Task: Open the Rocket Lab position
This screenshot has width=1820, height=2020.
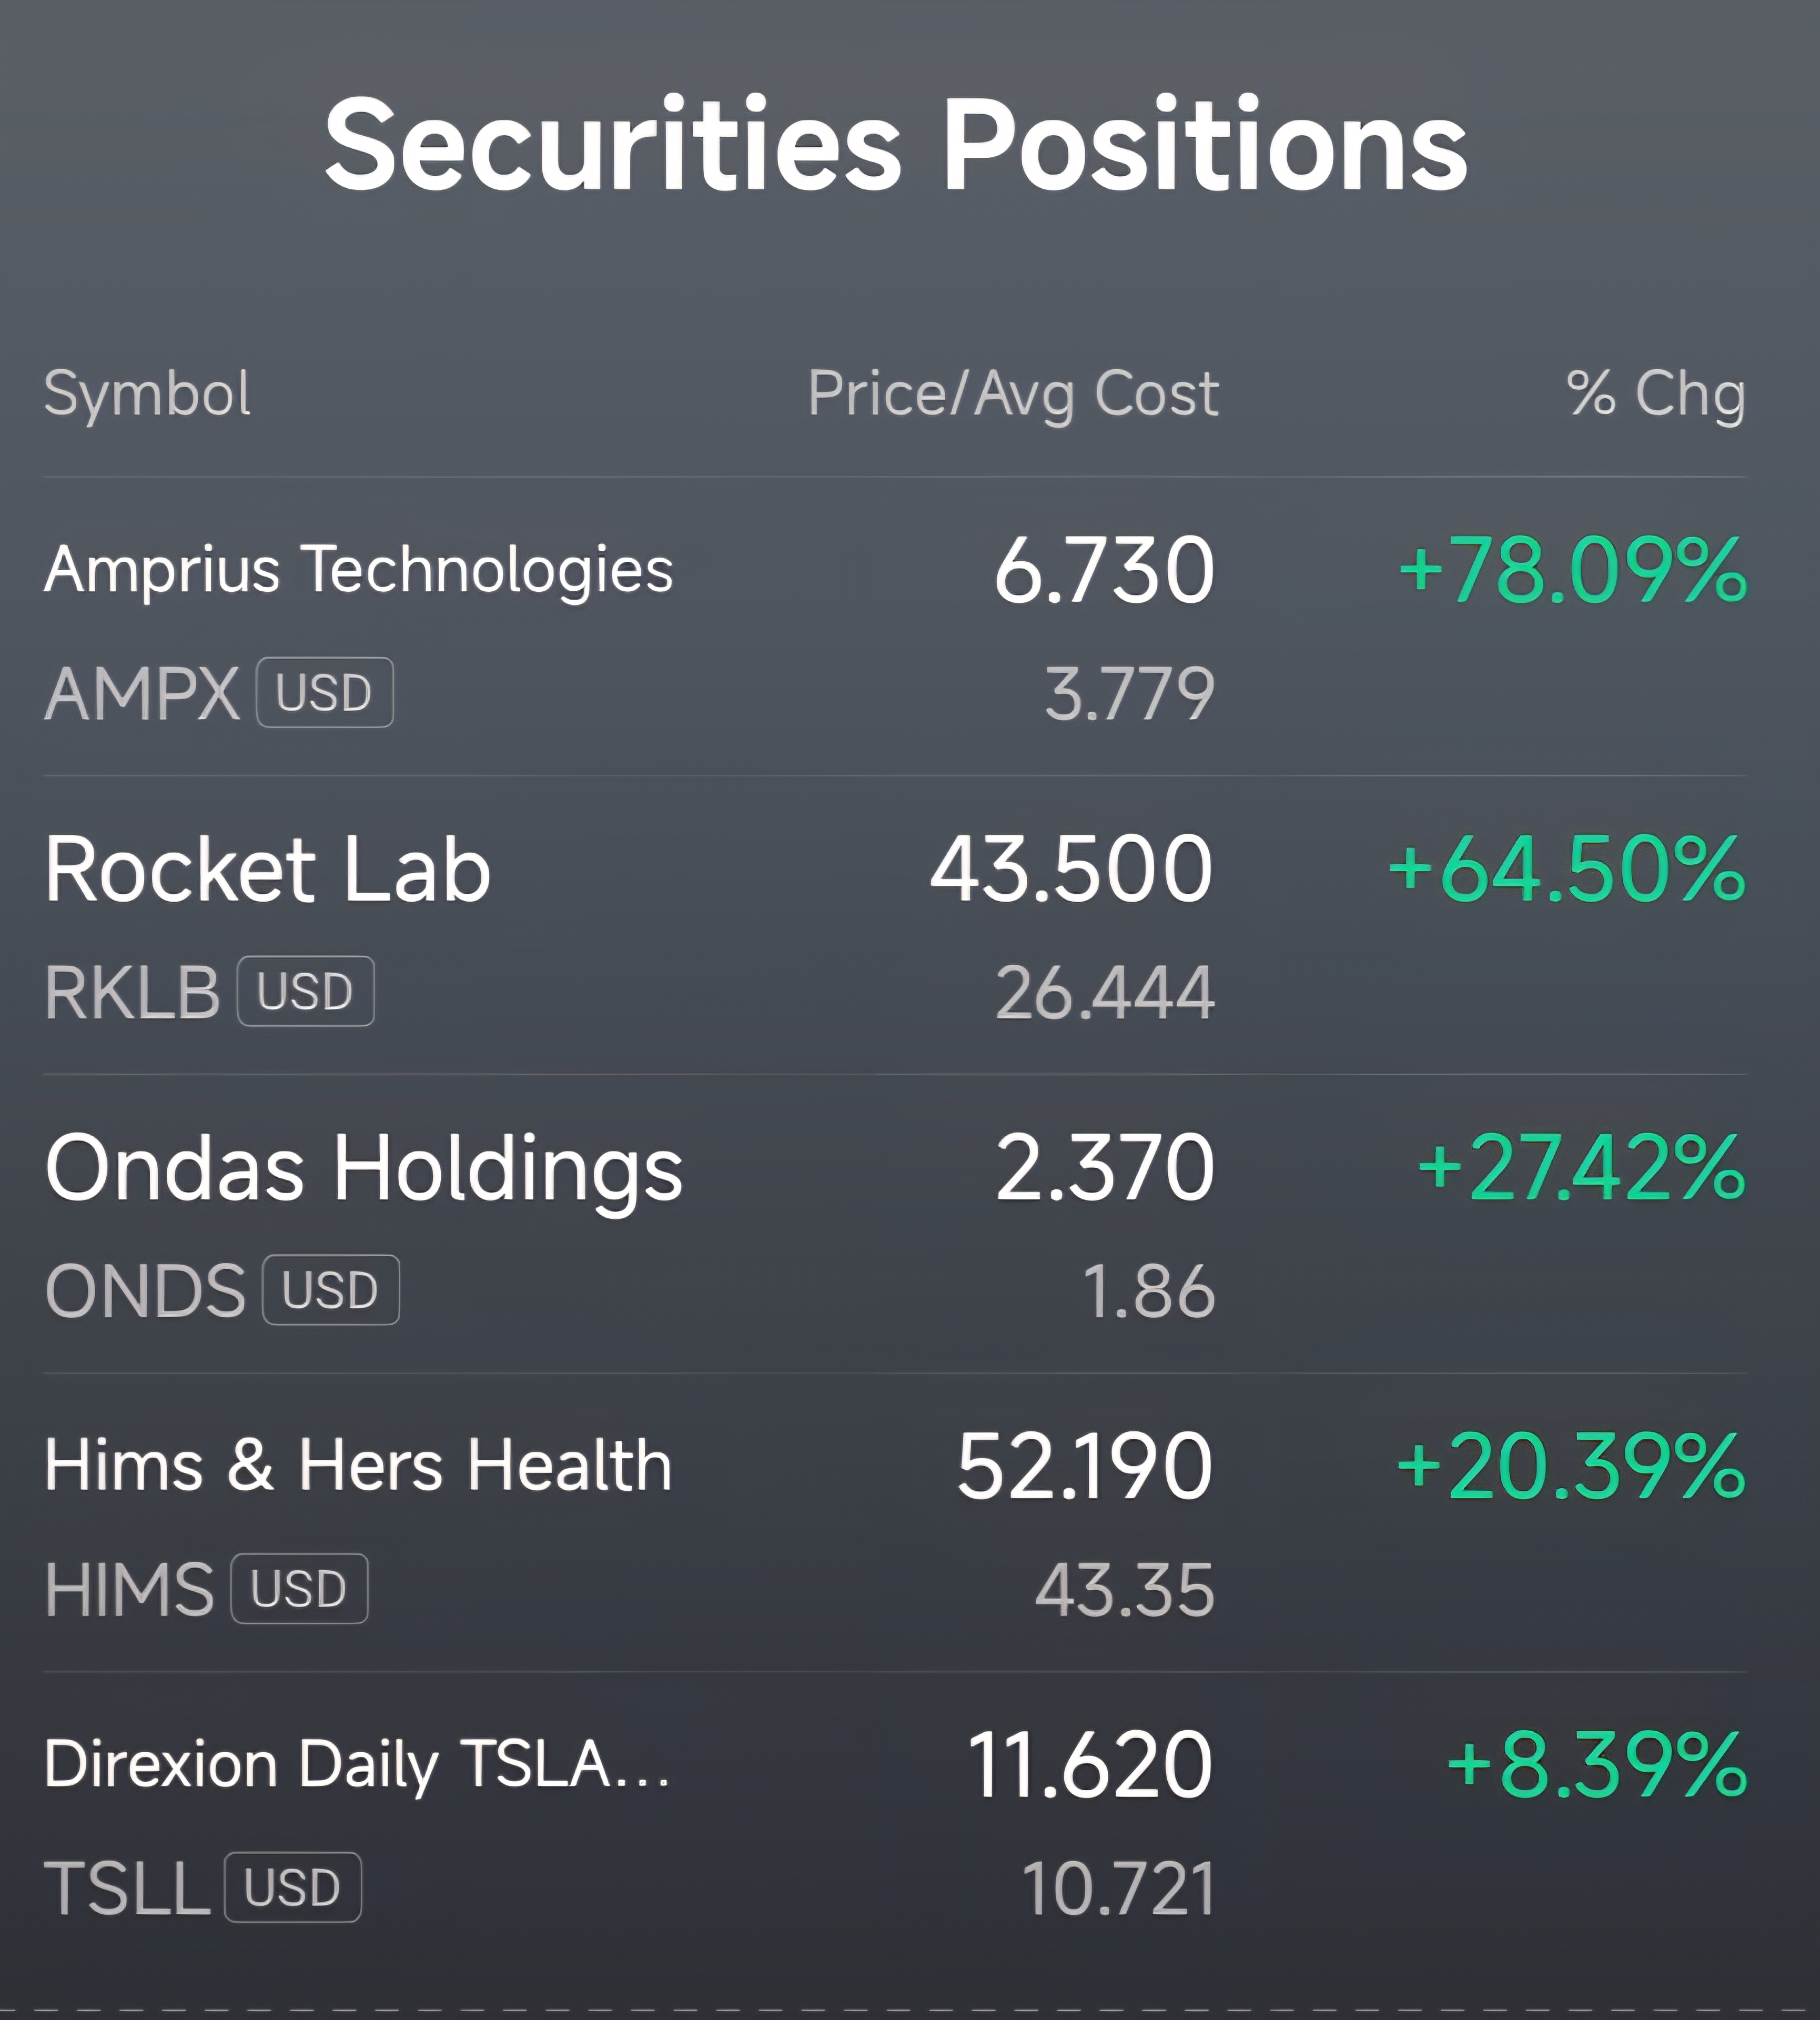Action: pos(895,925)
